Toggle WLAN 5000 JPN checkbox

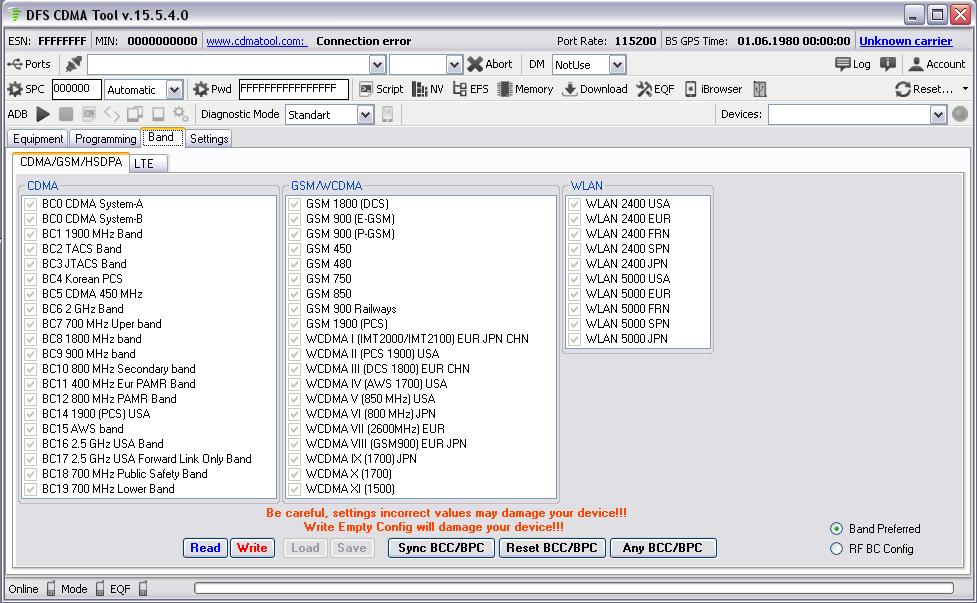[574, 339]
